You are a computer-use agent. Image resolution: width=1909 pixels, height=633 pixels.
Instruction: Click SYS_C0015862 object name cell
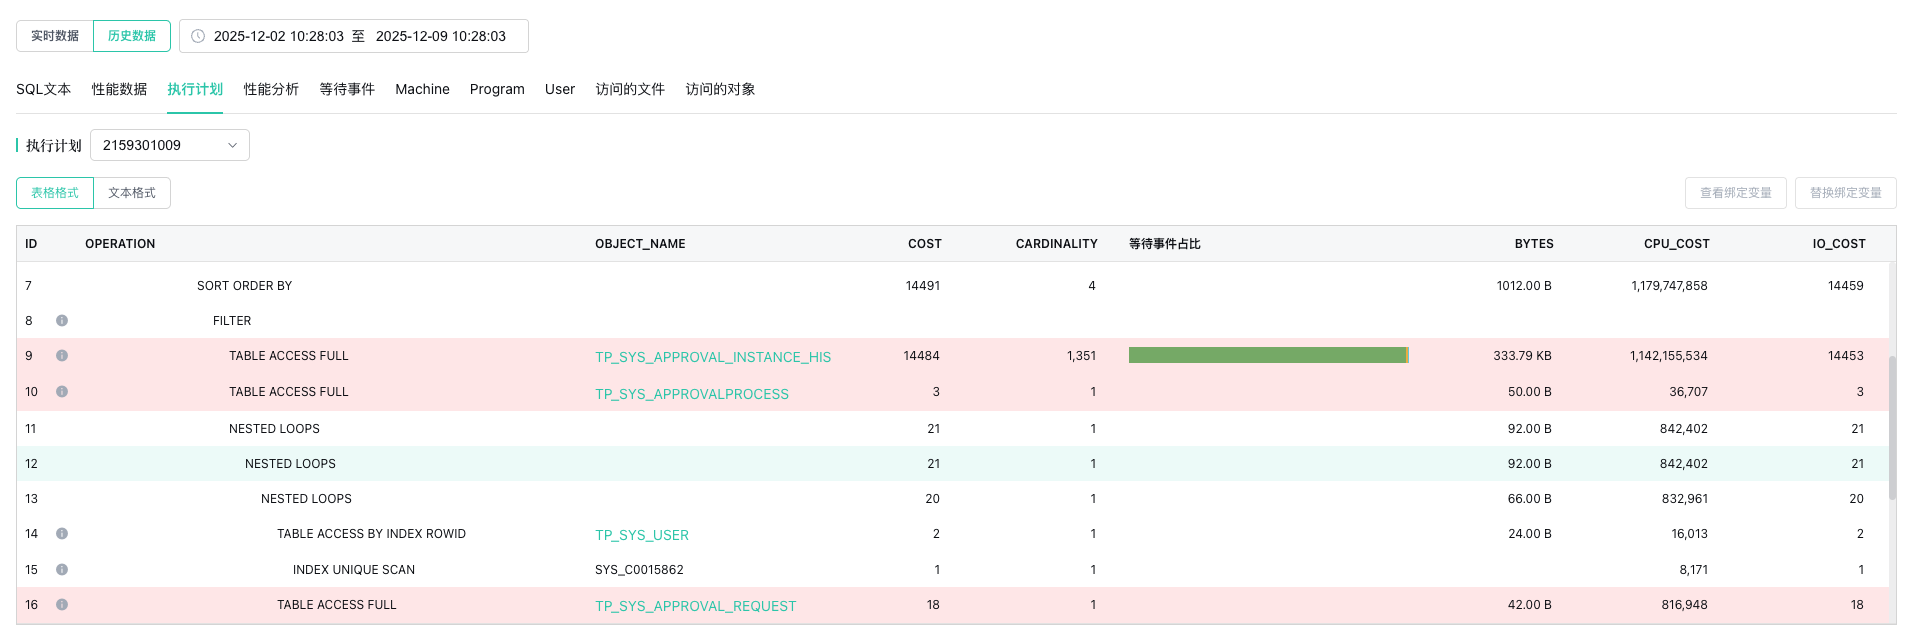tap(639, 570)
